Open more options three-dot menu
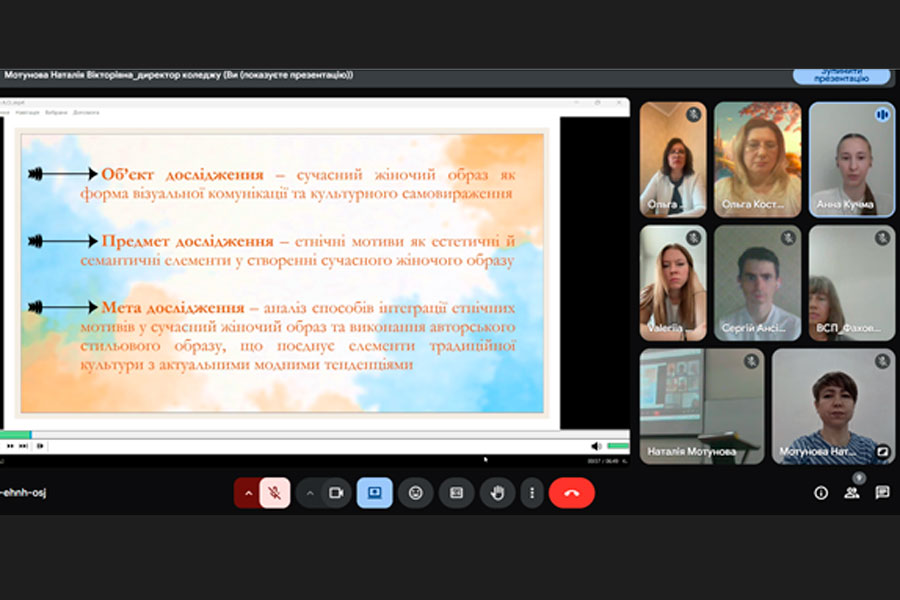 click(x=532, y=493)
